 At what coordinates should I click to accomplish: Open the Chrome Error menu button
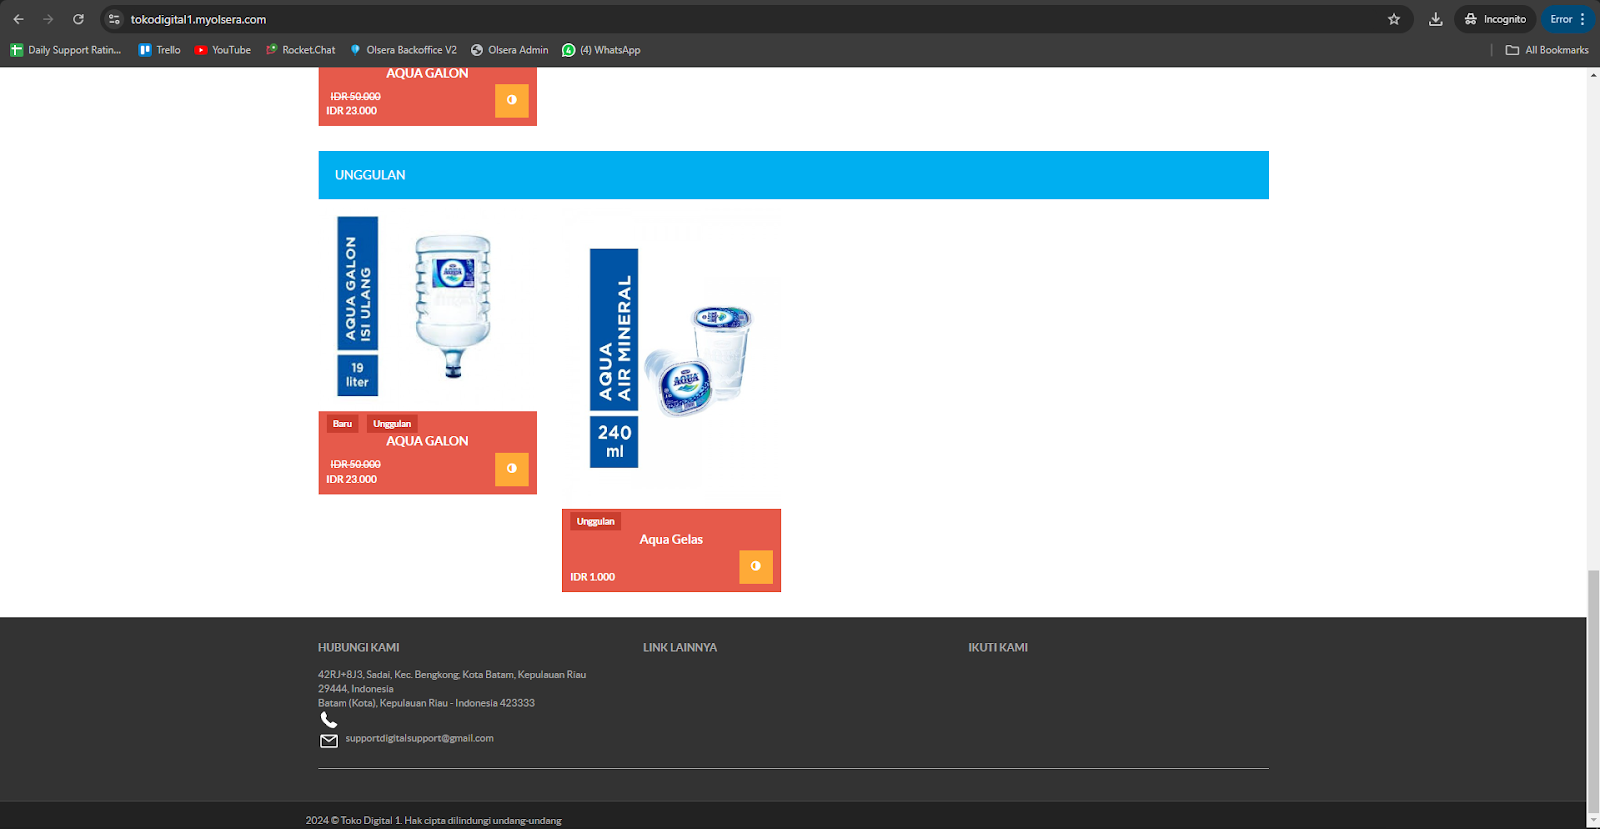1568,19
